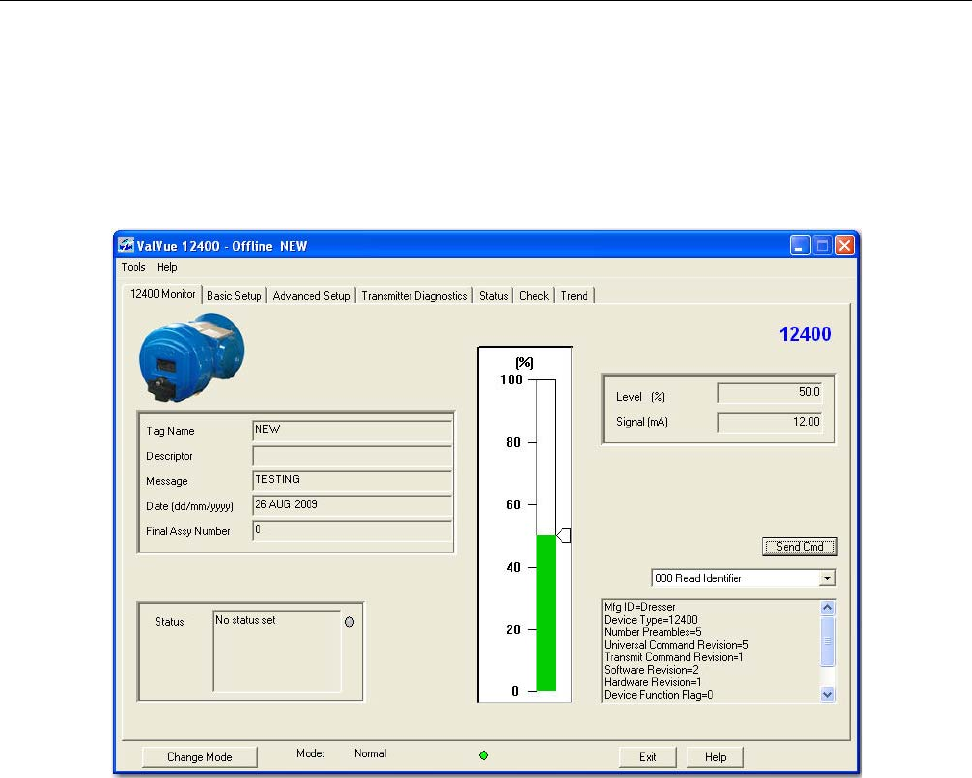Open the Advanced Setup tab

click(x=311, y=296)
